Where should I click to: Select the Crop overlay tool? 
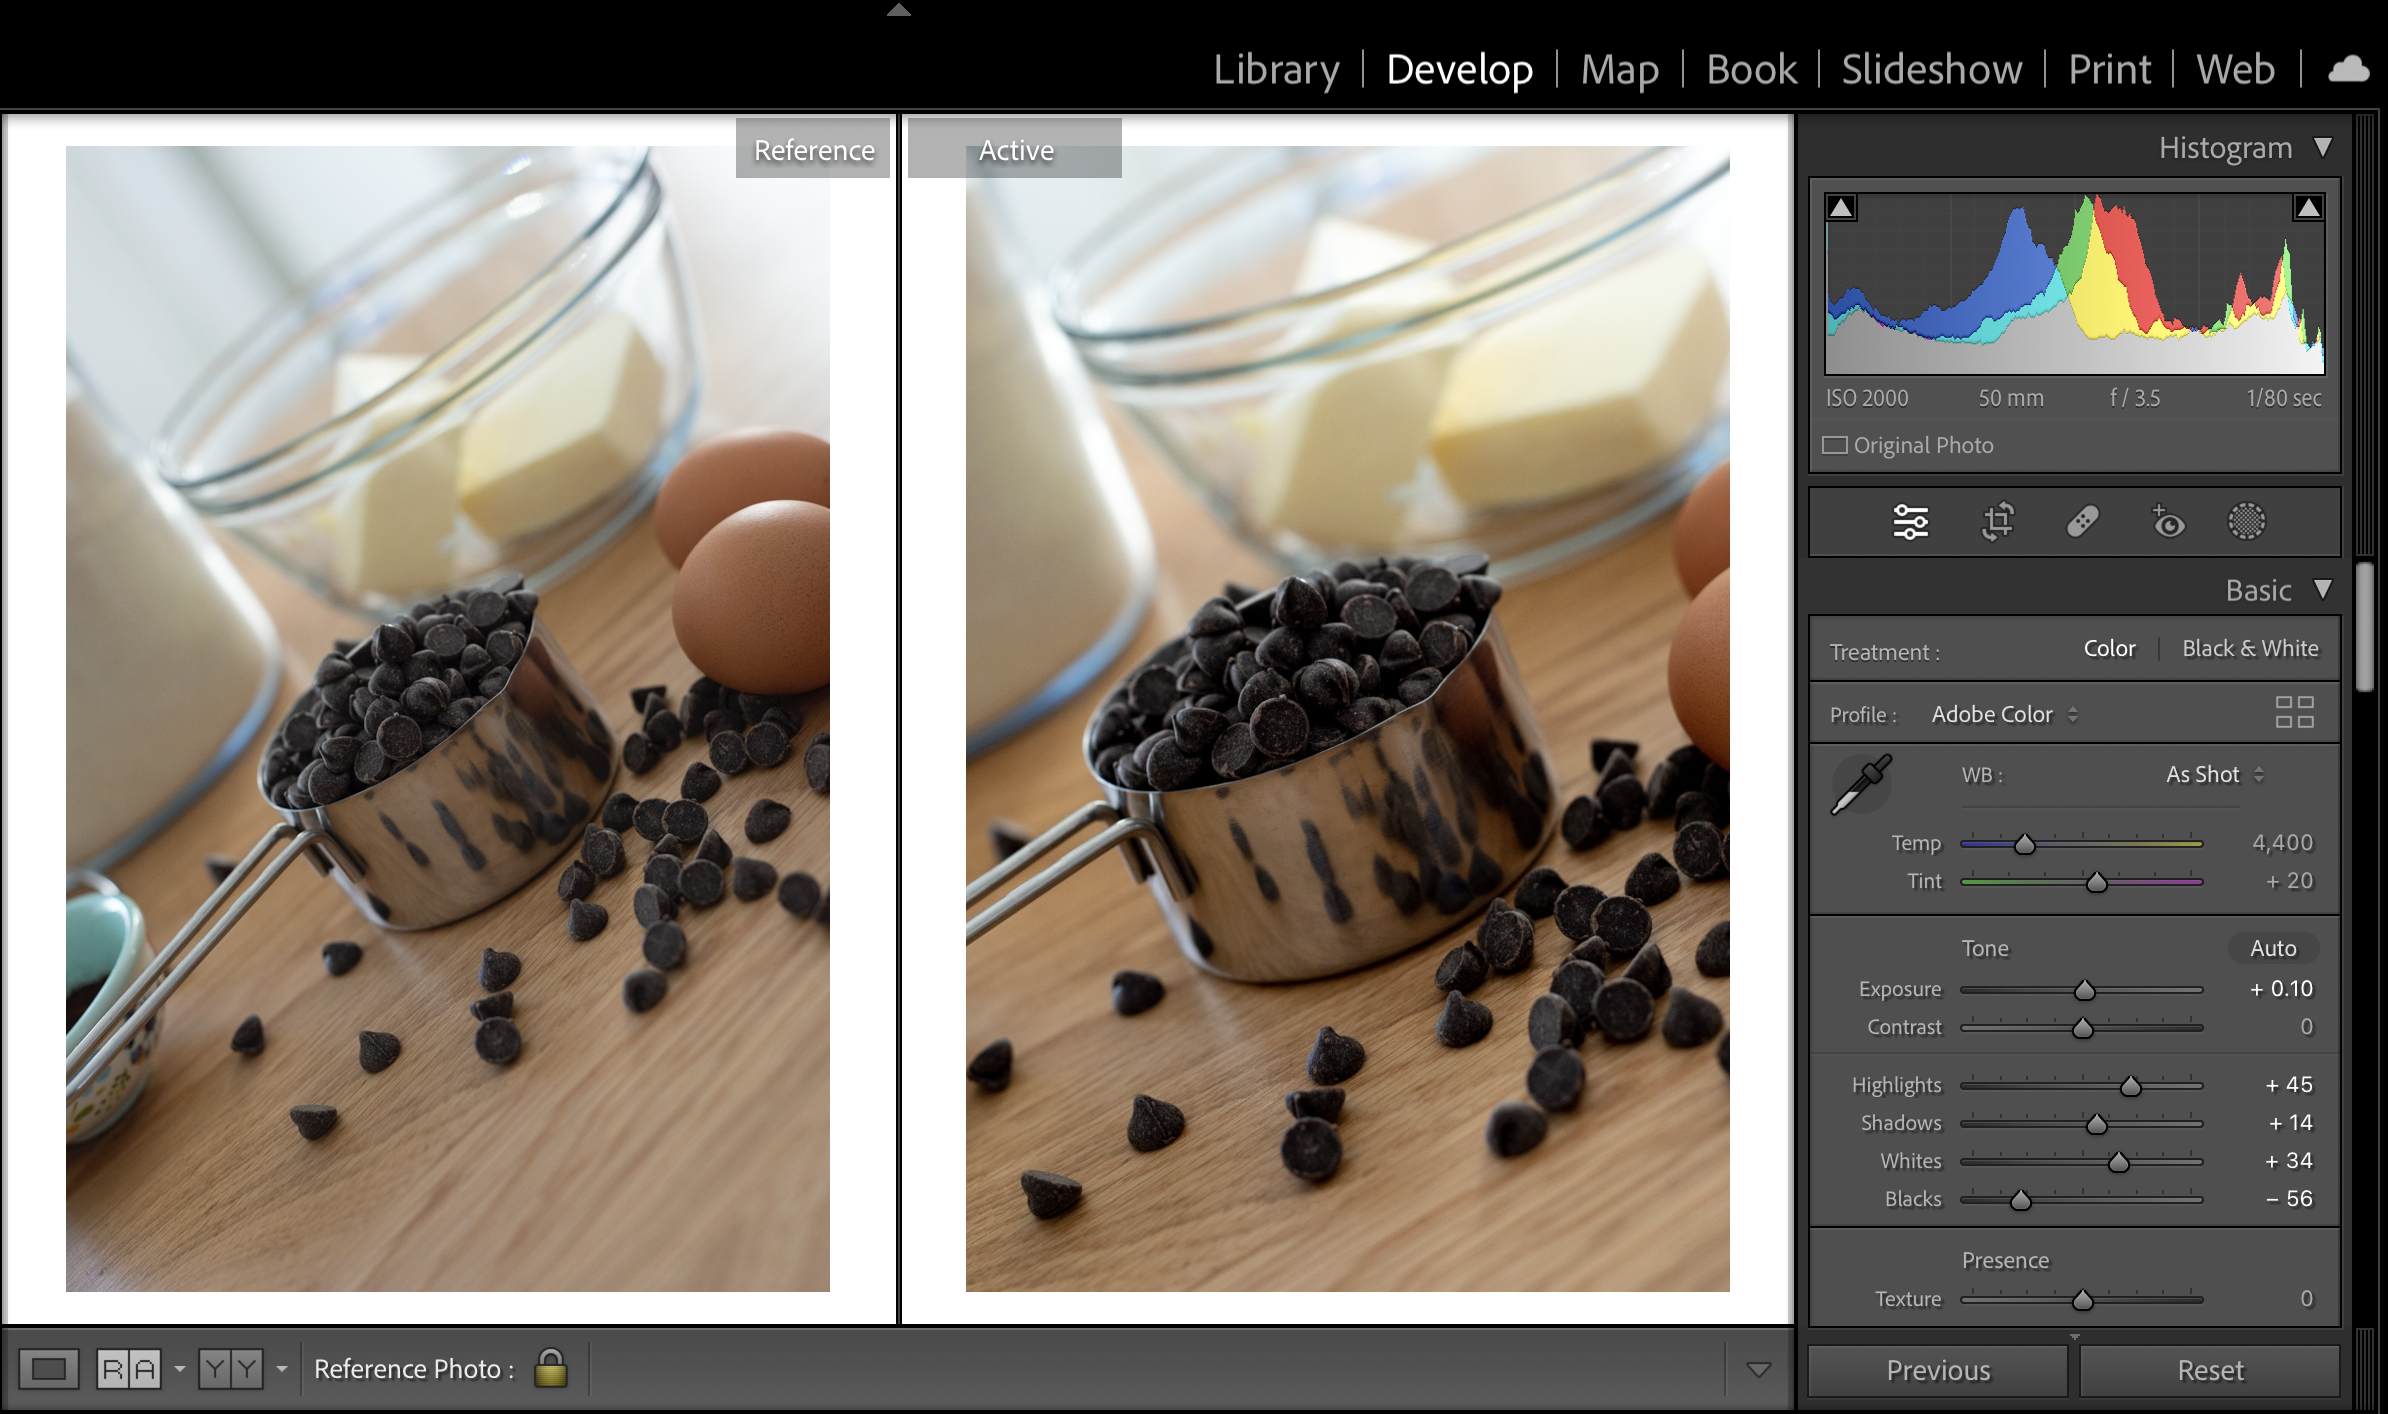tap(1997, 522)
